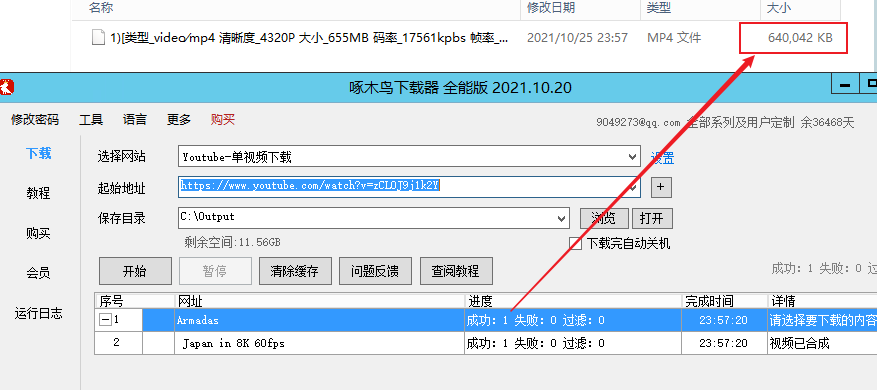877x390 pixels.
Task: Open the 更多 menu
Action: 179,119
